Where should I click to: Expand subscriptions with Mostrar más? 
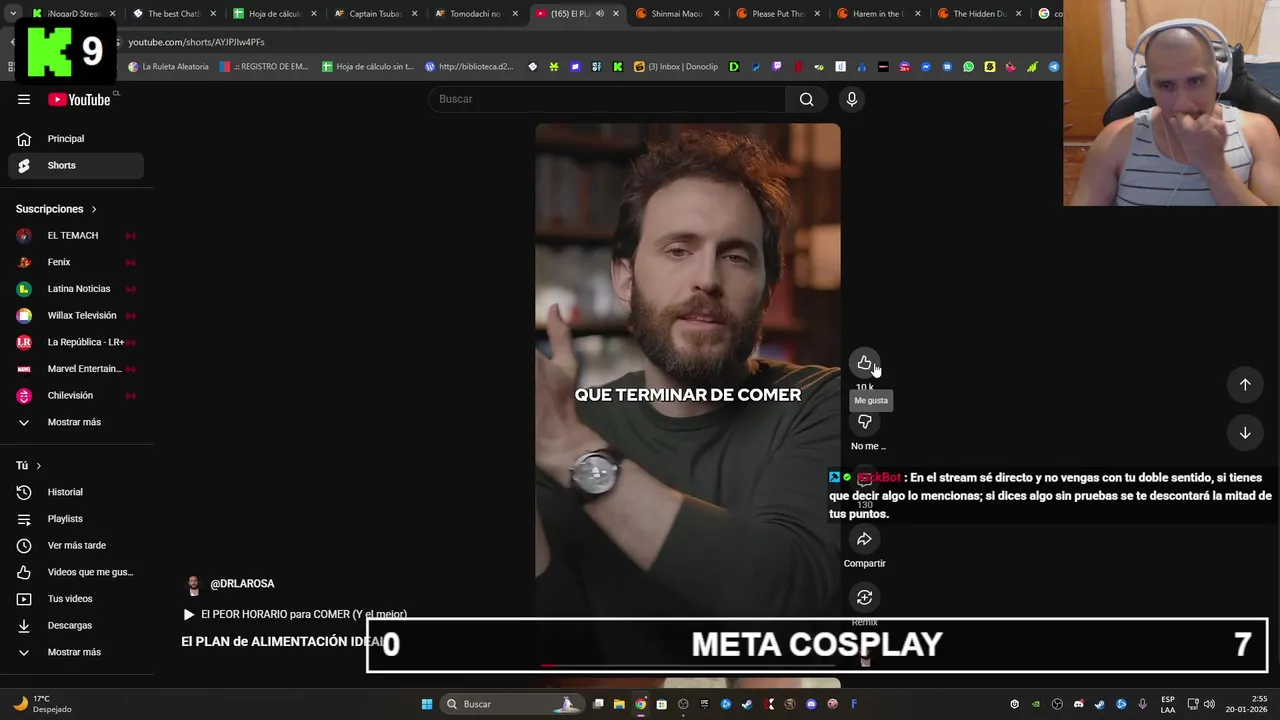[76, 422]
